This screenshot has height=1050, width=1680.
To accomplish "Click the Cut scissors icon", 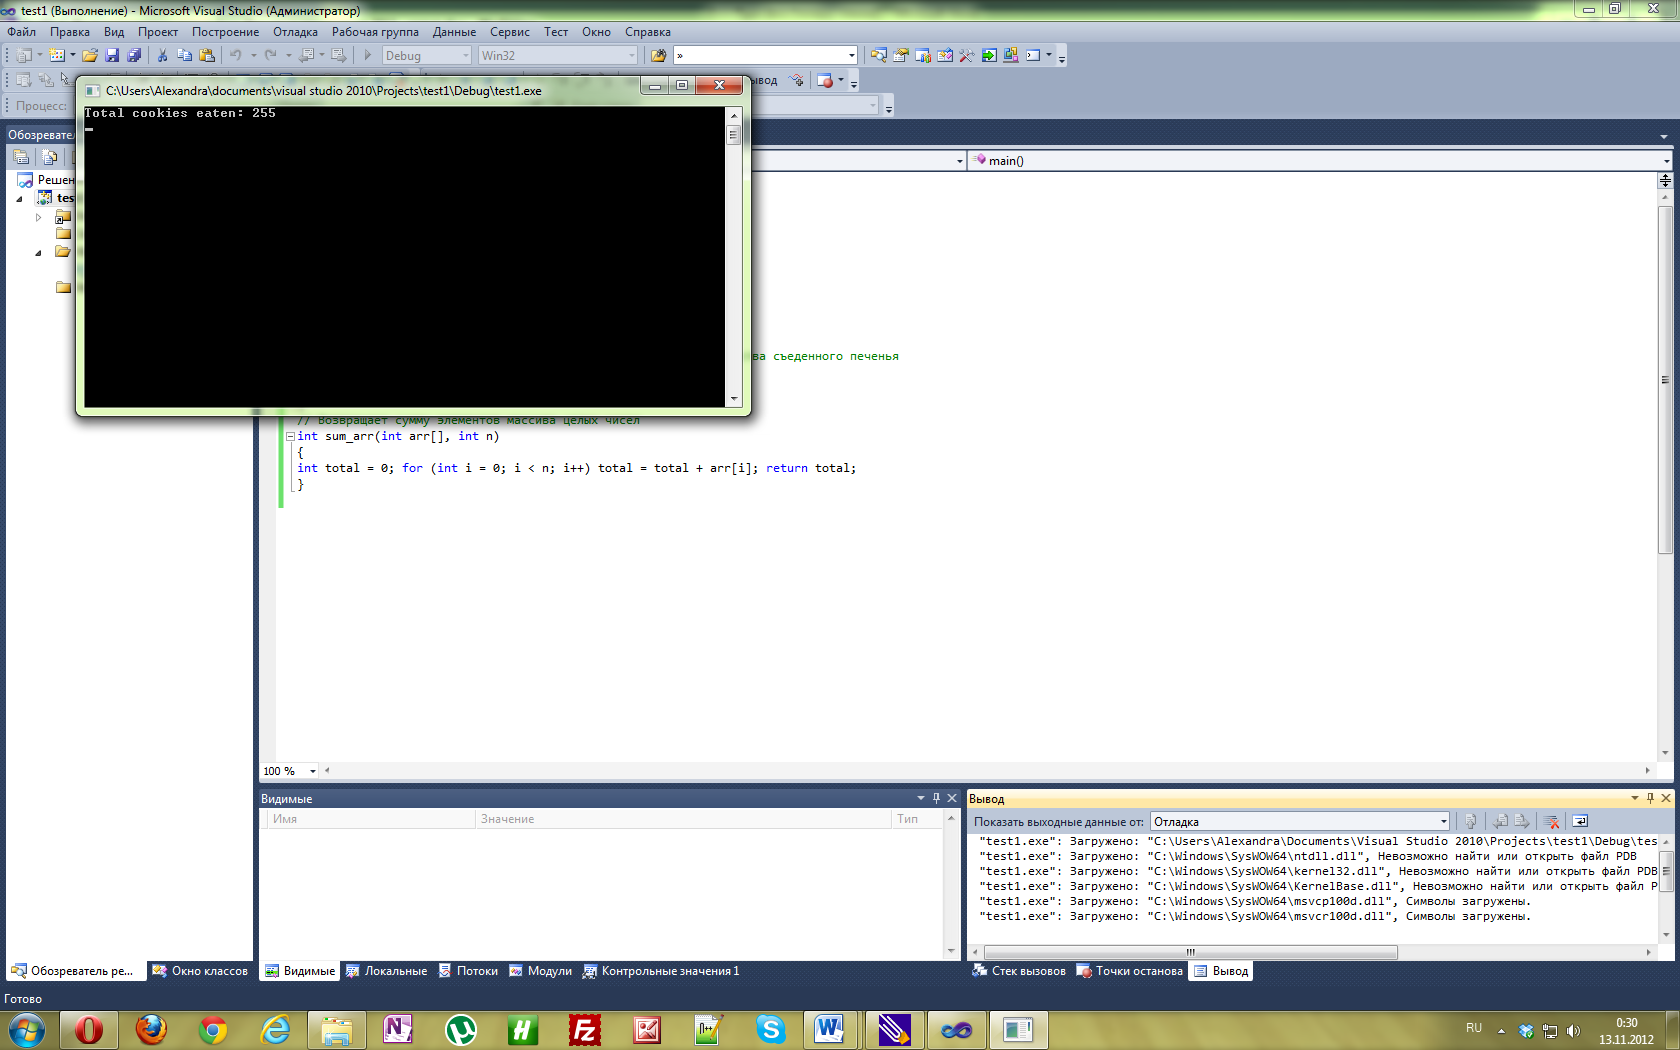I will tap(162, 56).
